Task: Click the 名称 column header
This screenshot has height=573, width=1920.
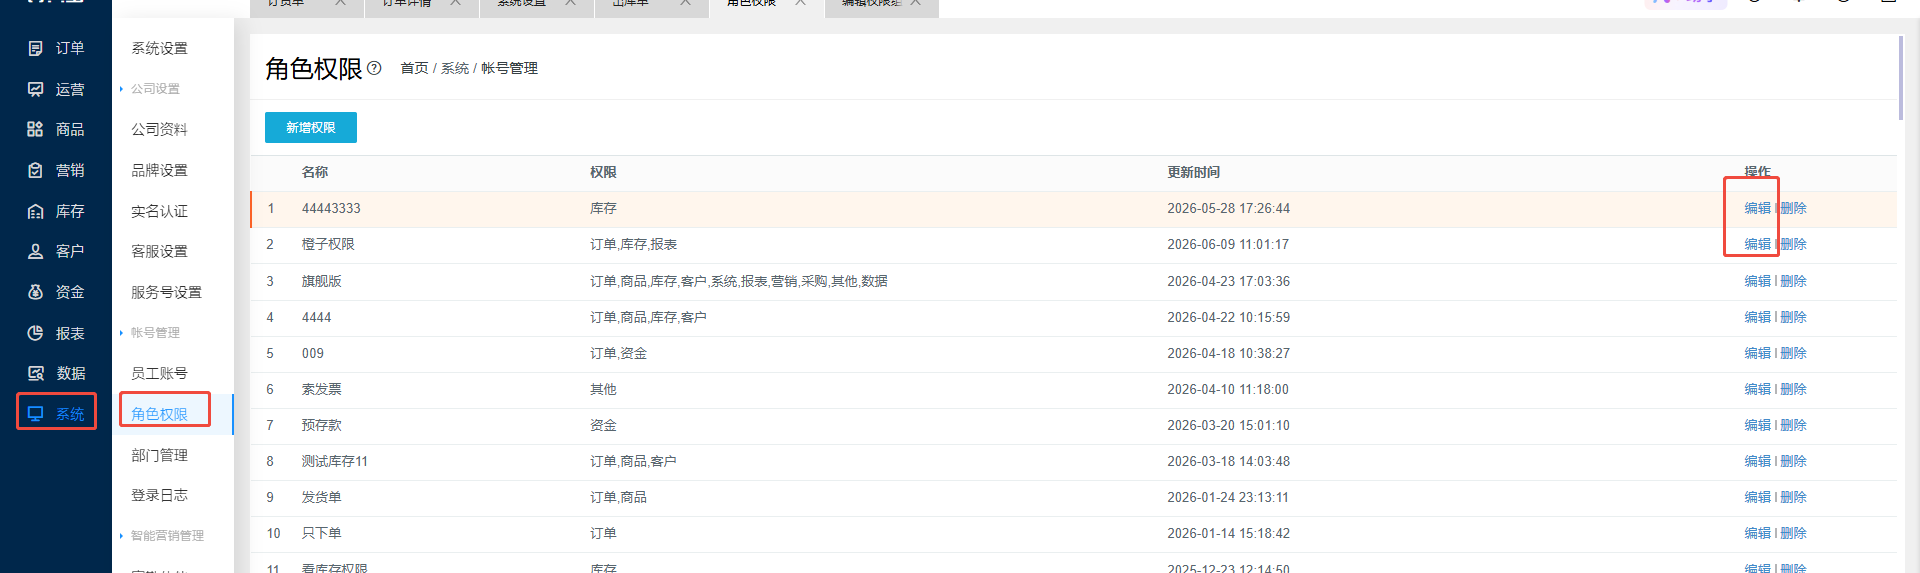Action: 315,172
